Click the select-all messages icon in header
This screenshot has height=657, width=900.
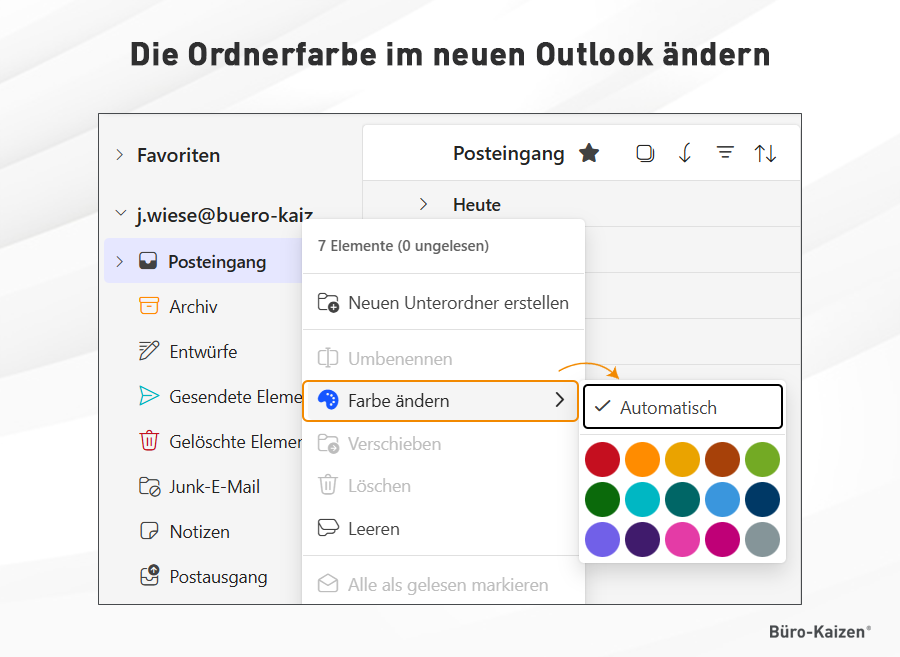click(x=645, y=154)
